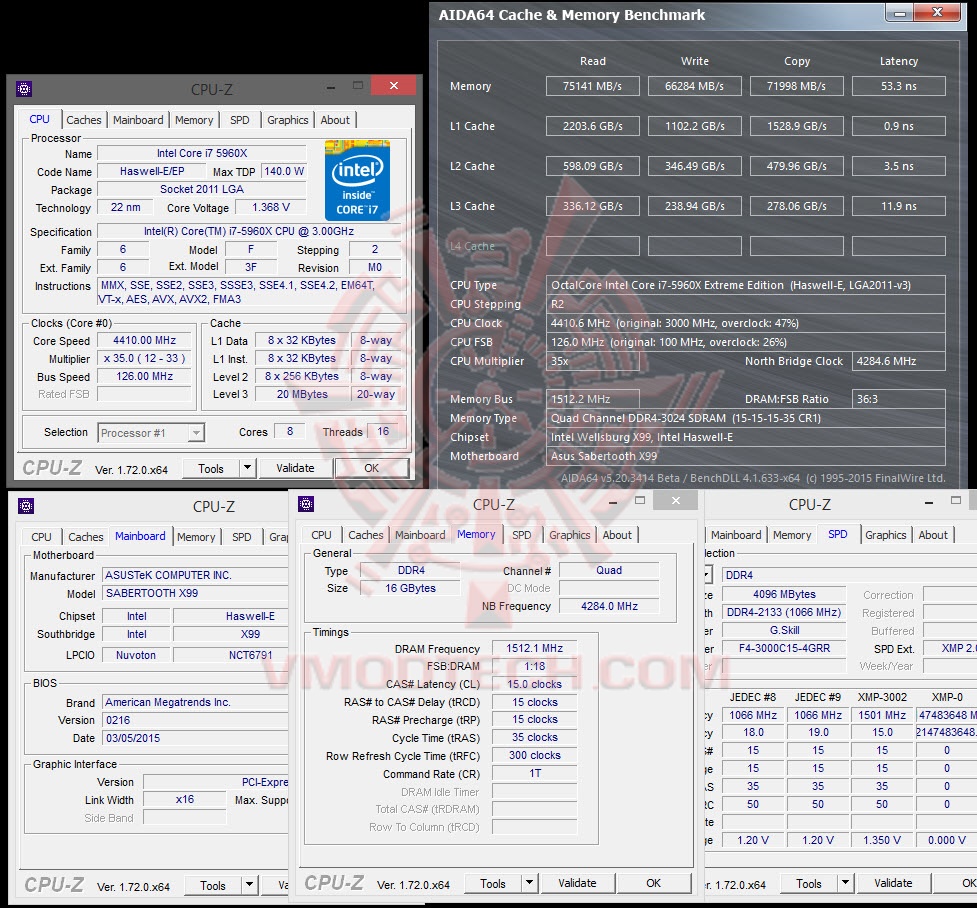The image size is (977, 908).
Task: Open the Processor #1 selection dropdown
Action: tap(196, 432)
